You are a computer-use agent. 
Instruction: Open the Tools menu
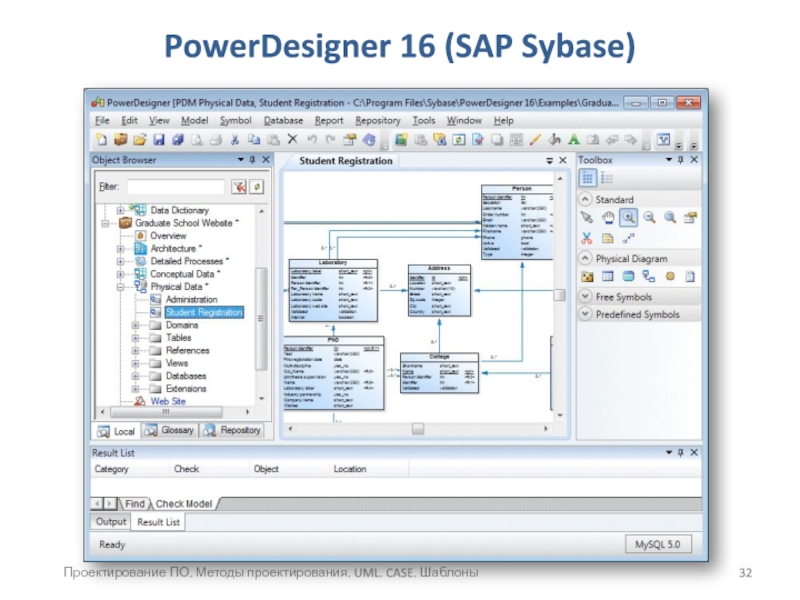pyautogui.click(x=423, y=120)
